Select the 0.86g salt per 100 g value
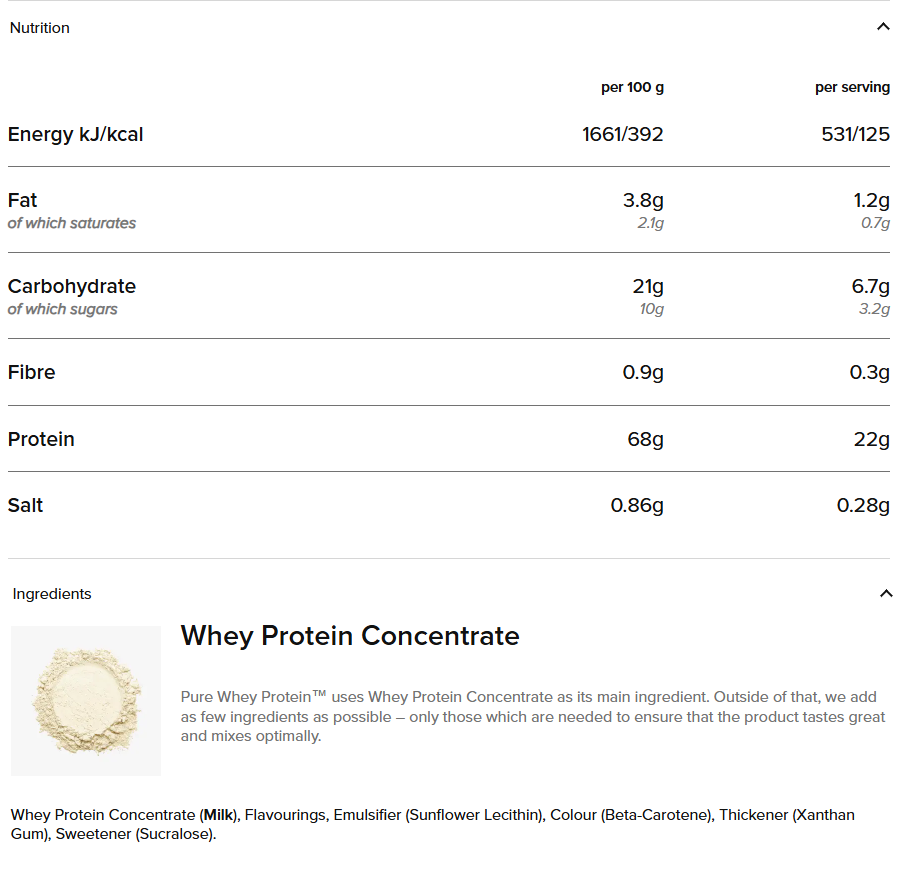 637,505
